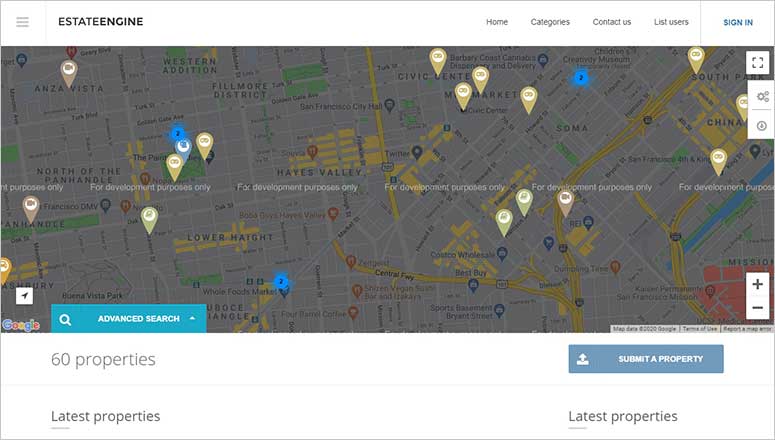775x440 pixels.
Task: Click the ESTATEENGINE logo
Action: [x=101, y=22]
